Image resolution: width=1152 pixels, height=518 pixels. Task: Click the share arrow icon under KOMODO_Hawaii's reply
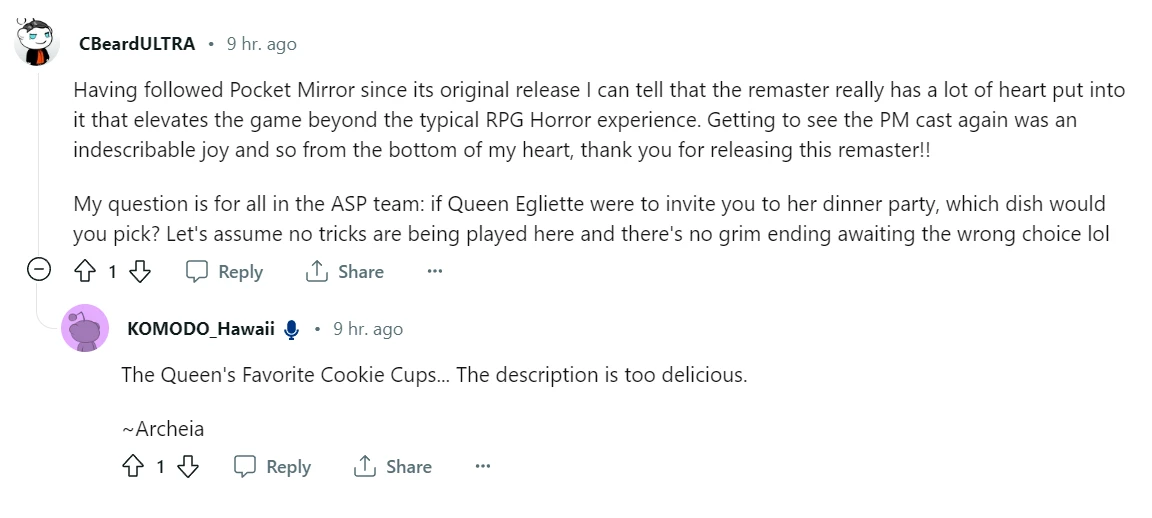(364, 466)
